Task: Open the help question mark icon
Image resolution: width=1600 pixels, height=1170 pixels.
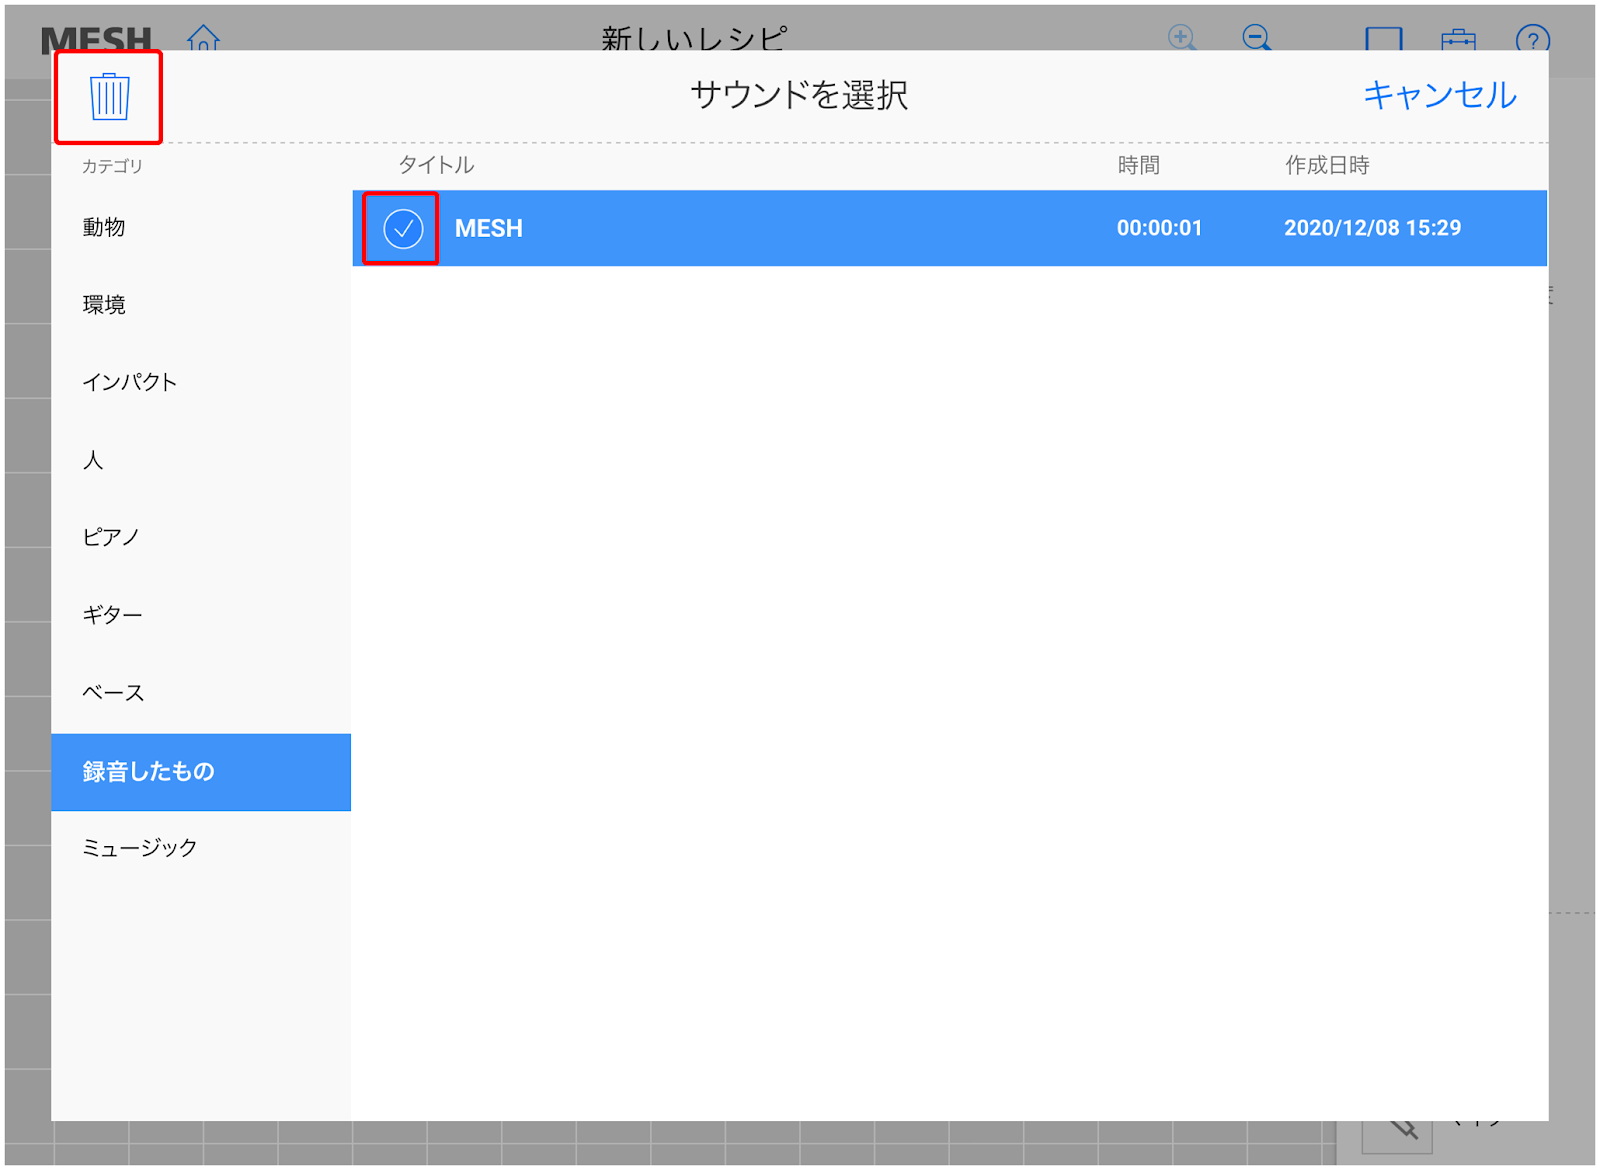Action: pyautogui.click(x=1532, y=39)
